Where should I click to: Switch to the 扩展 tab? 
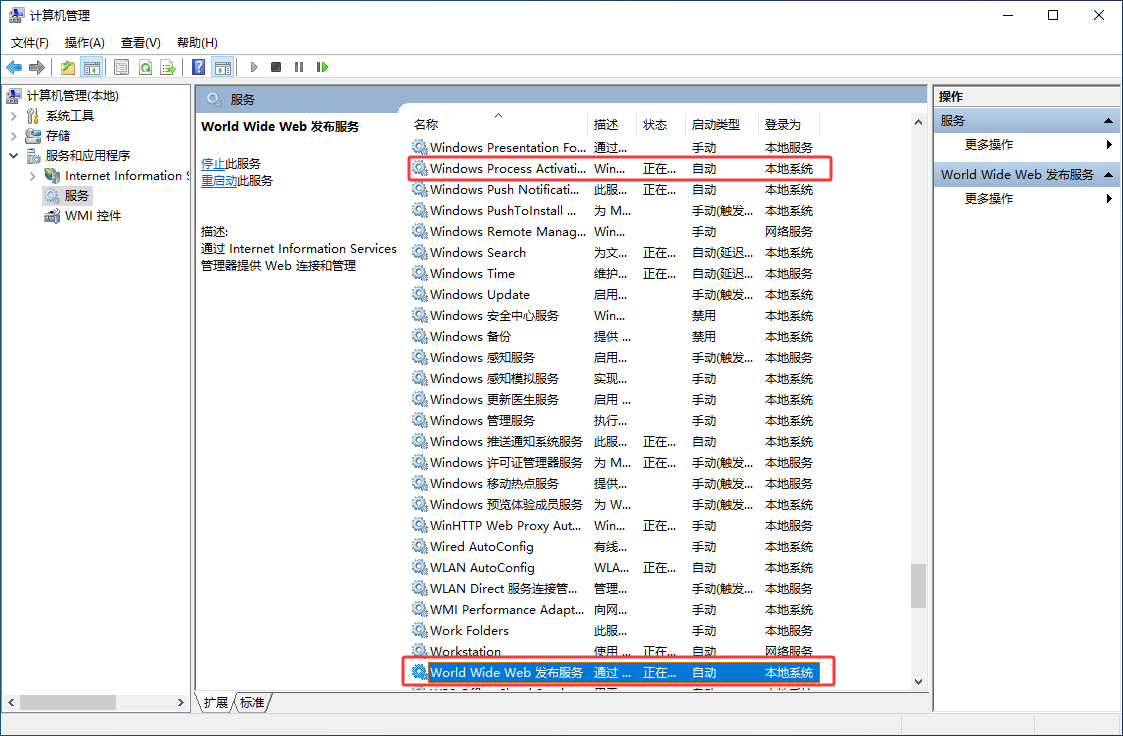point(216,702)
